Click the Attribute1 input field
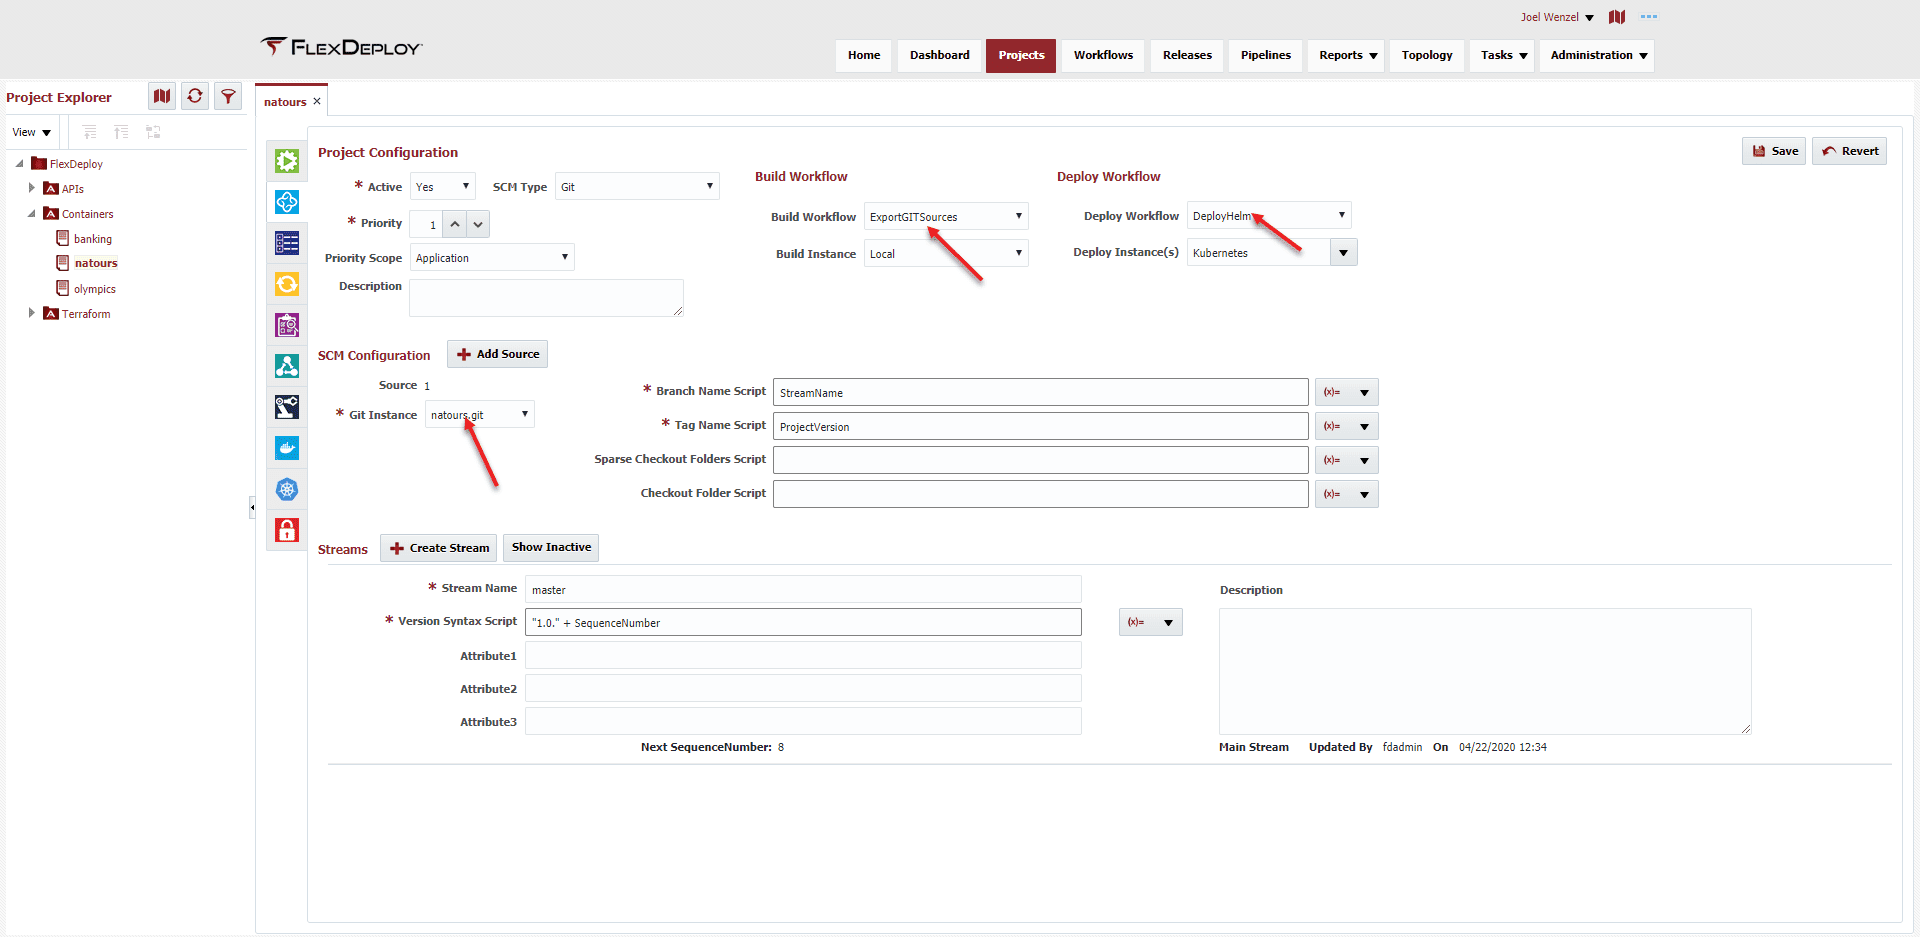This screenshot has height=937, width=1920. (803, 655)
